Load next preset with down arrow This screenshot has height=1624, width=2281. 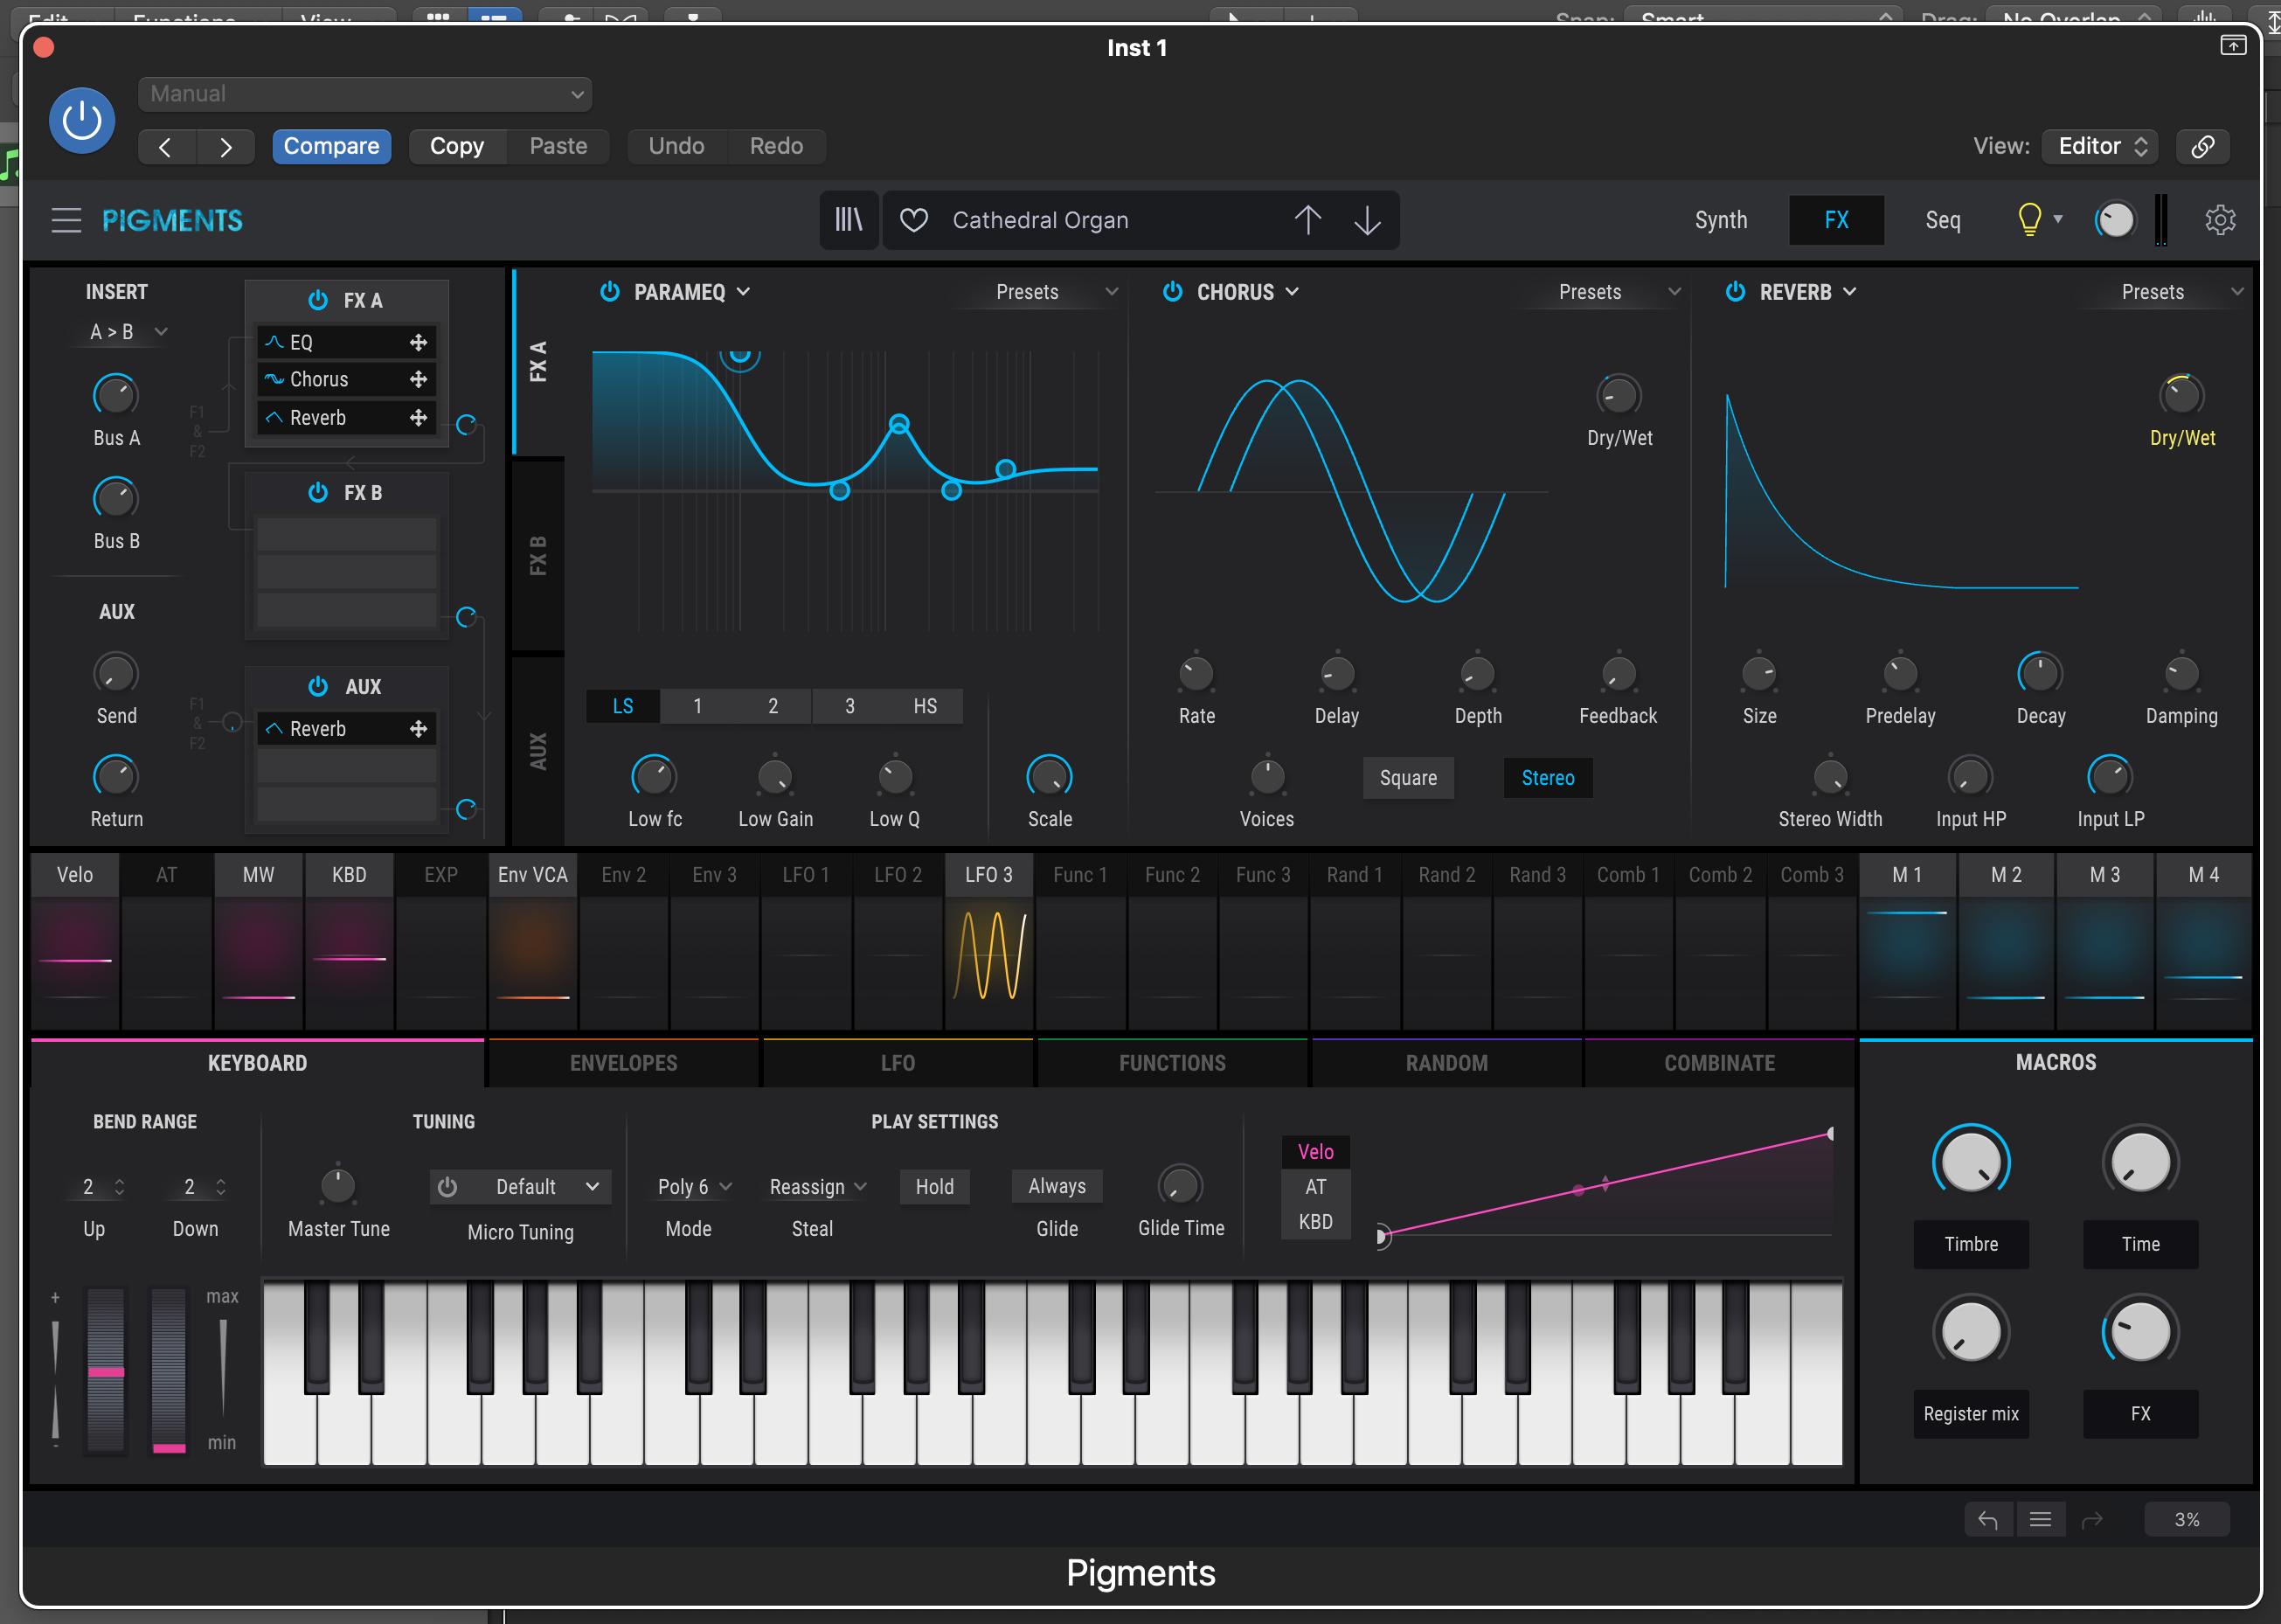pos(1367,220)
